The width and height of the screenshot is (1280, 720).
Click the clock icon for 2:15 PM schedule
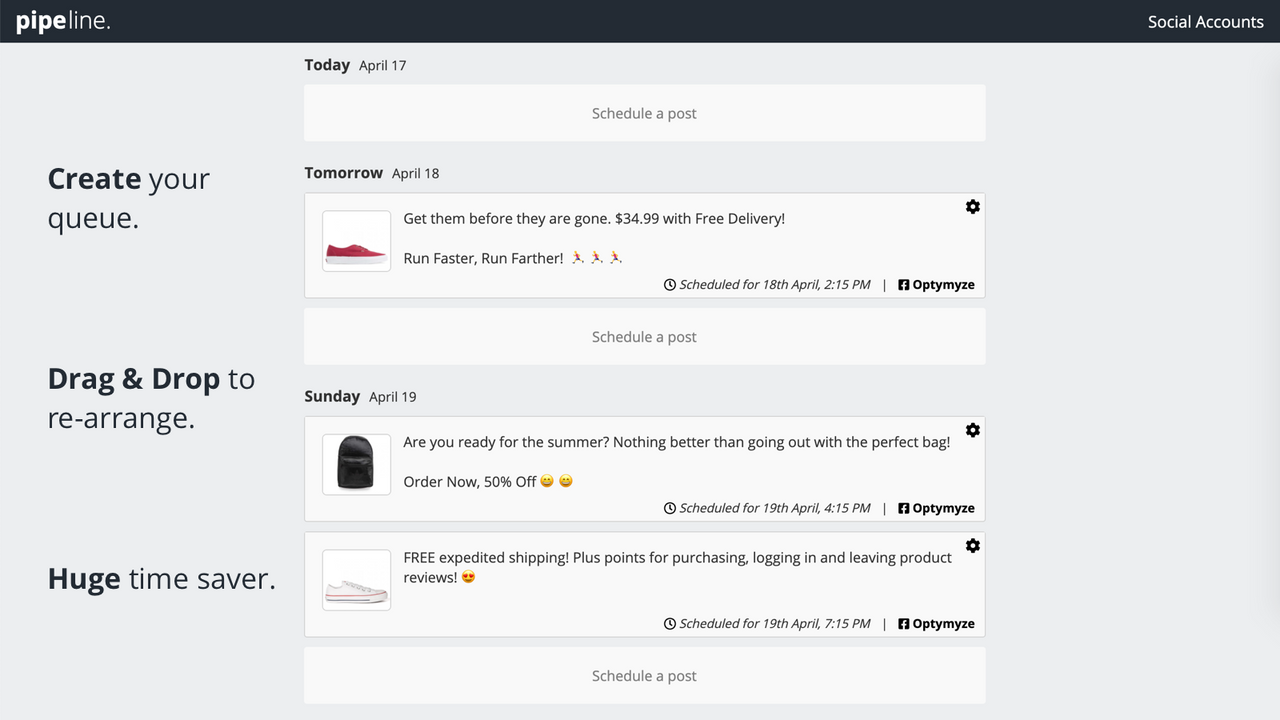670,285
